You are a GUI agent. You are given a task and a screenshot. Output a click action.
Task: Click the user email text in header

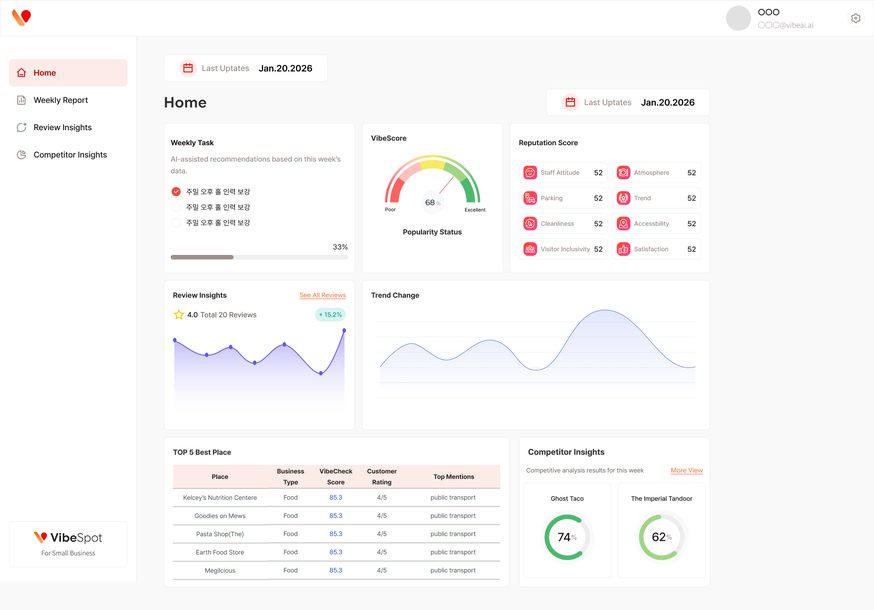[785, 26]
